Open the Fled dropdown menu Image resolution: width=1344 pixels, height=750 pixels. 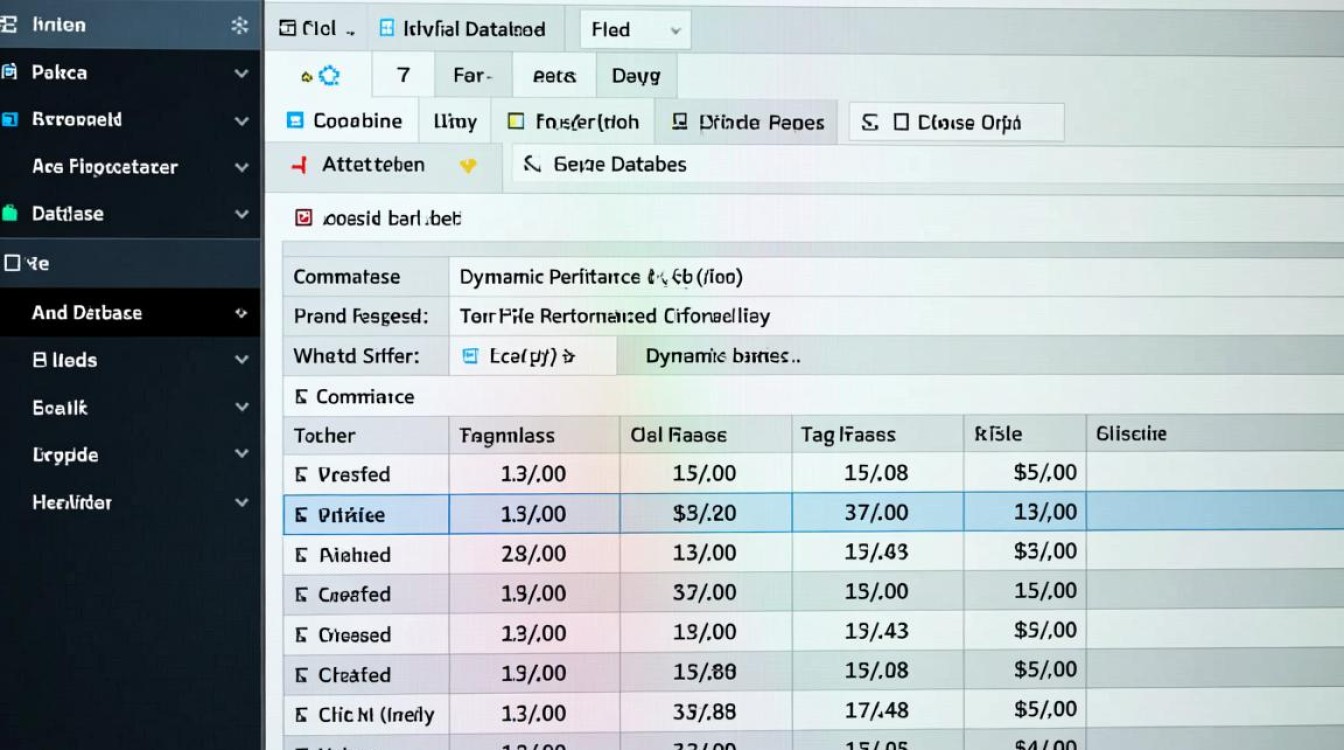click(x=634, y=29)
